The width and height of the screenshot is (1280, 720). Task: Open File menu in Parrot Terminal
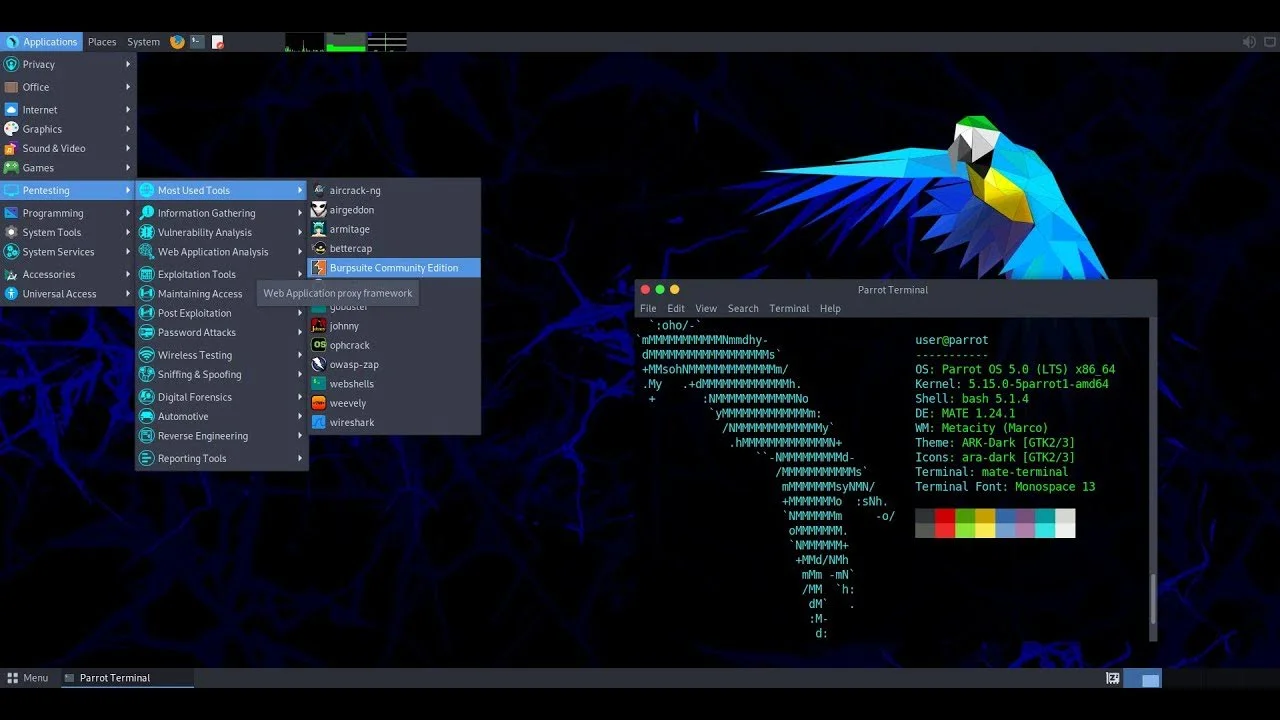(x=648, y=308)
